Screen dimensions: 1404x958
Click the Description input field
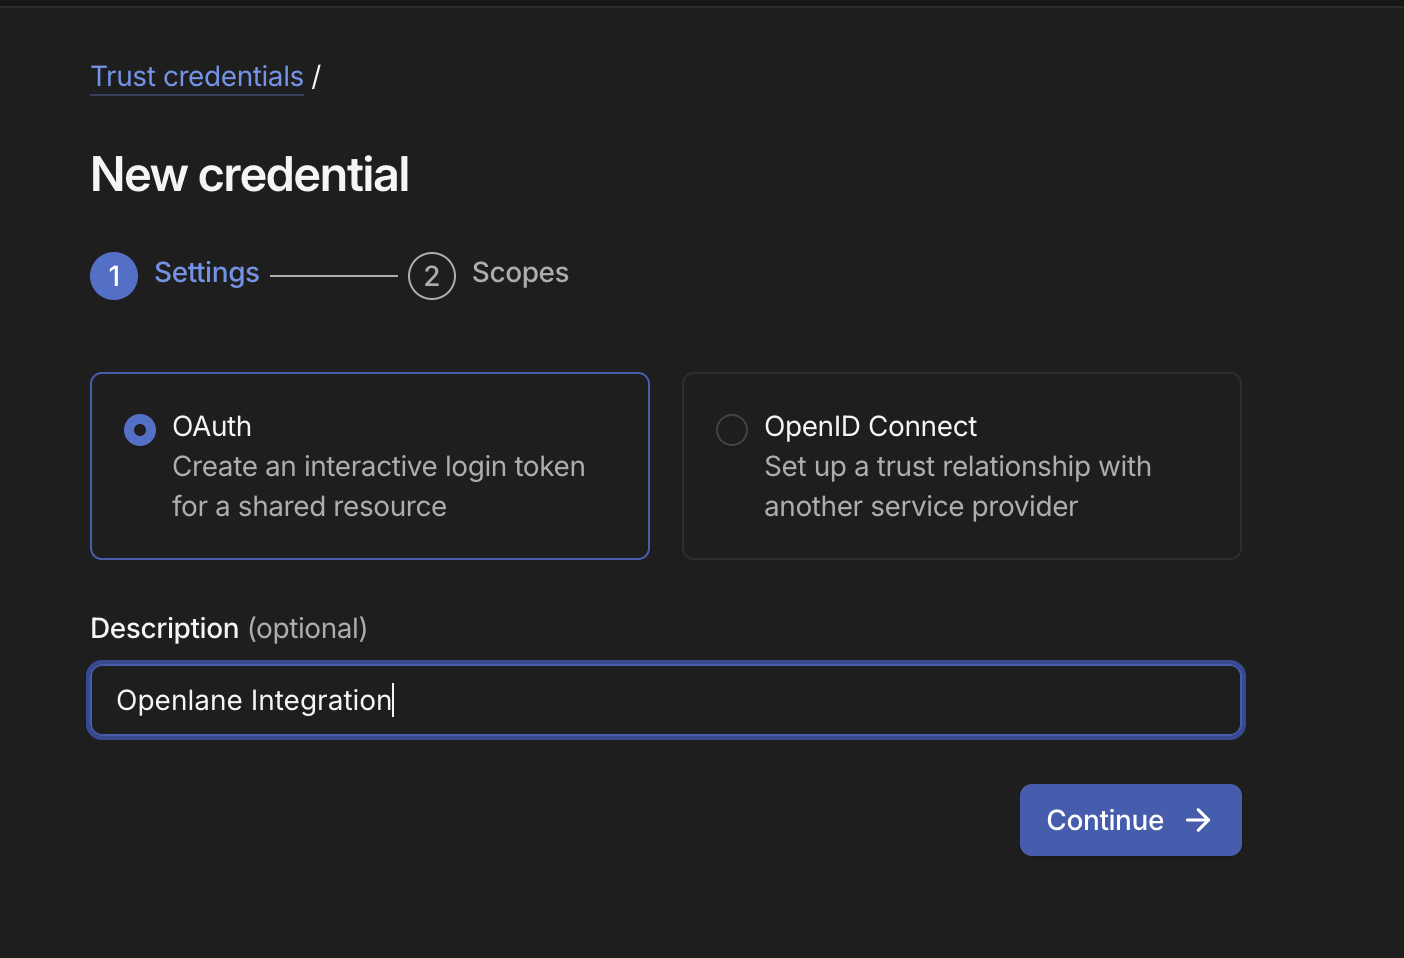click(666, 700)
